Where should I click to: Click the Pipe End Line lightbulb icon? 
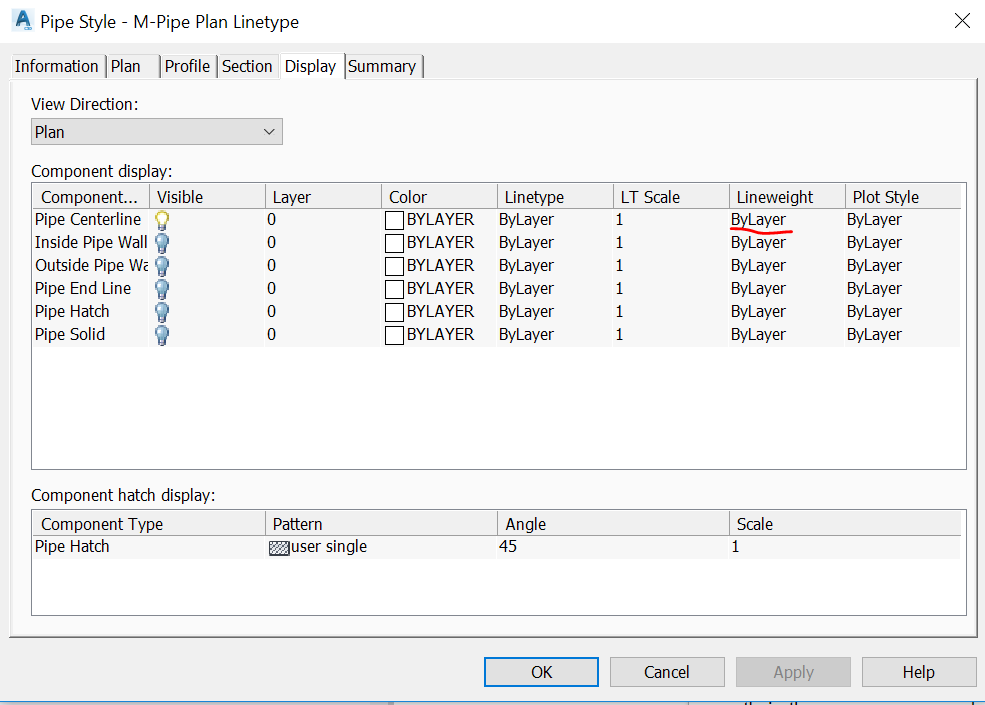point(161,288)
